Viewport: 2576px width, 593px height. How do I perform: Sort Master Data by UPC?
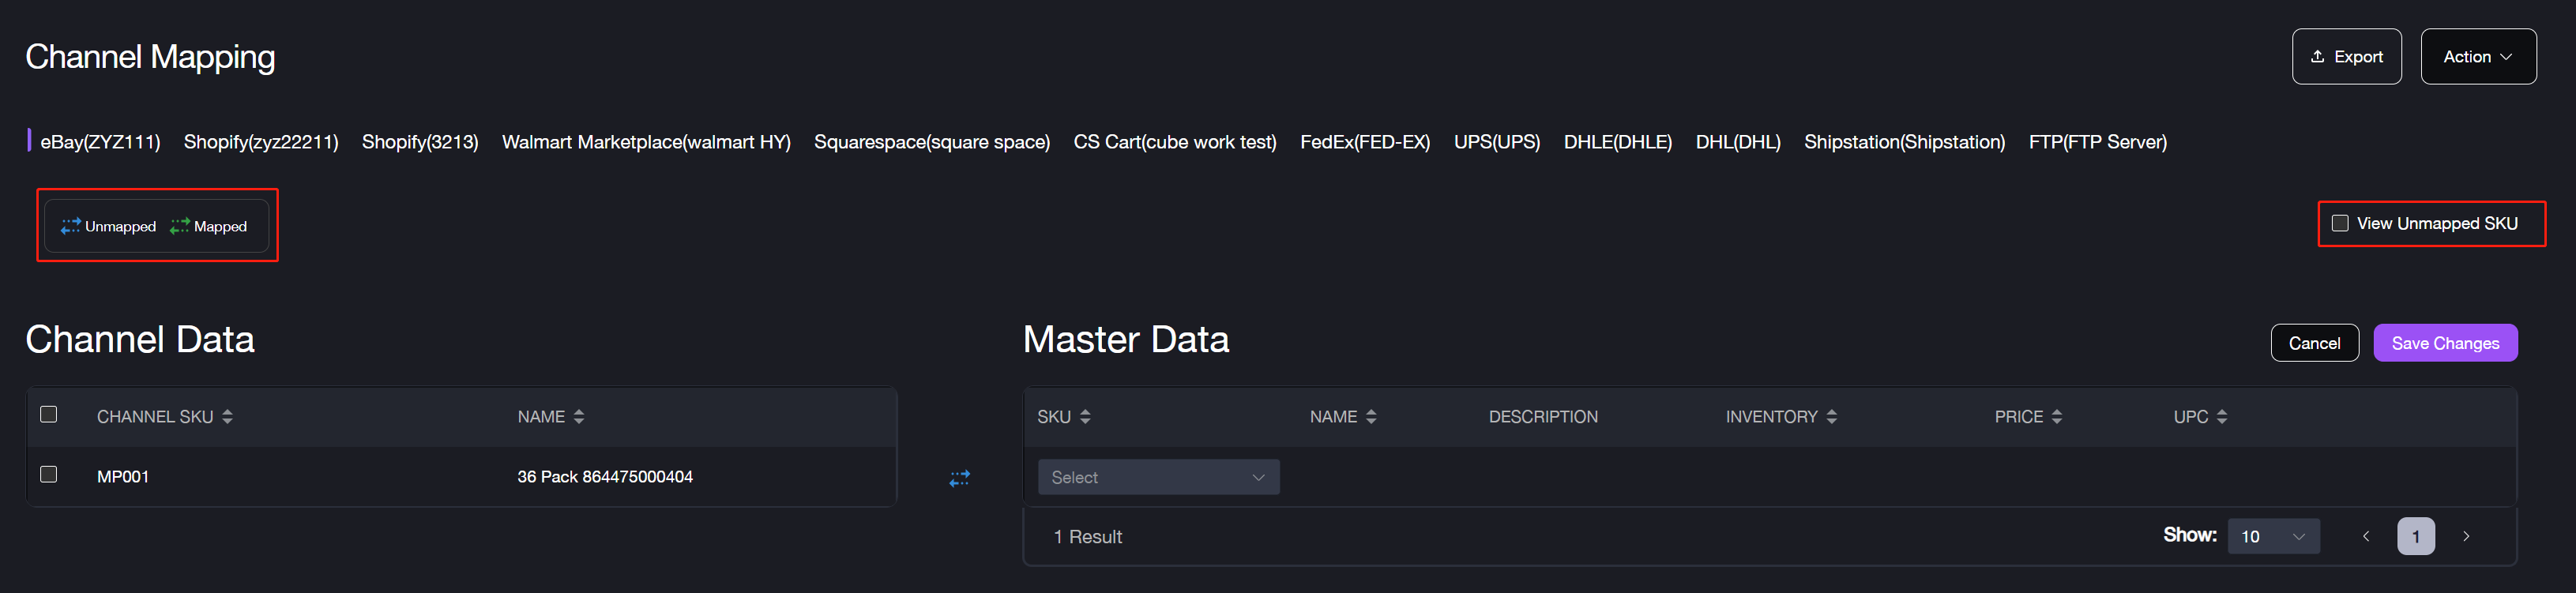[x=2221, y=417]
